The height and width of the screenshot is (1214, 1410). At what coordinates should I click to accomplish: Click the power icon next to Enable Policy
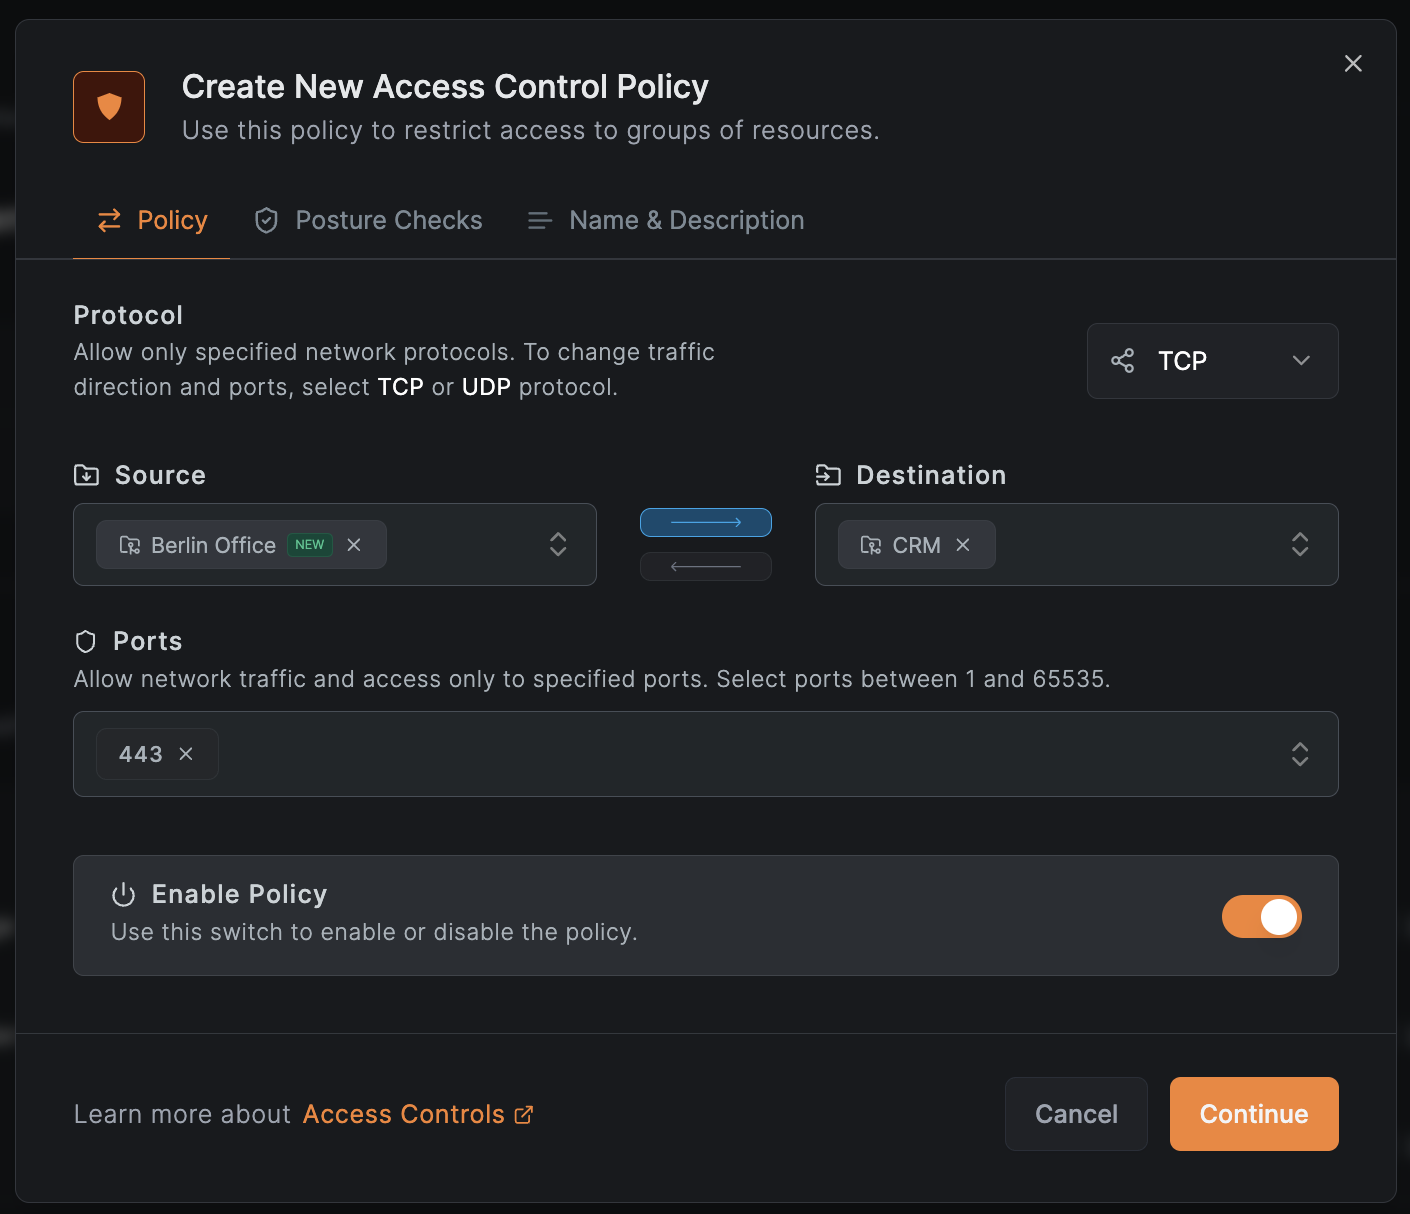tap(123, 894)
